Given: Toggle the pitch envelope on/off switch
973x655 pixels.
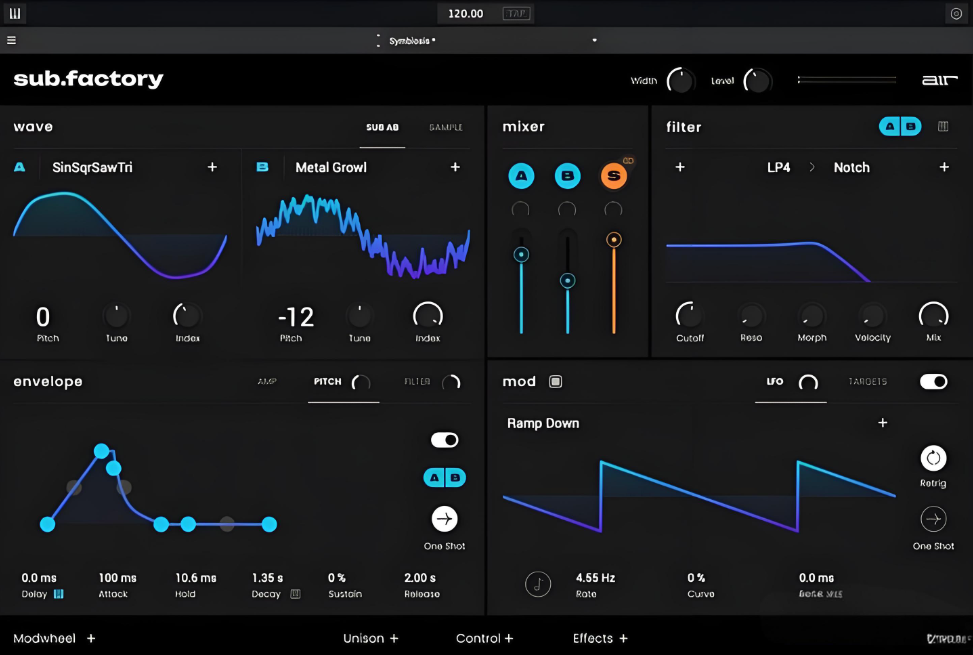Looking at the screenshot, I should pos(444,440).
